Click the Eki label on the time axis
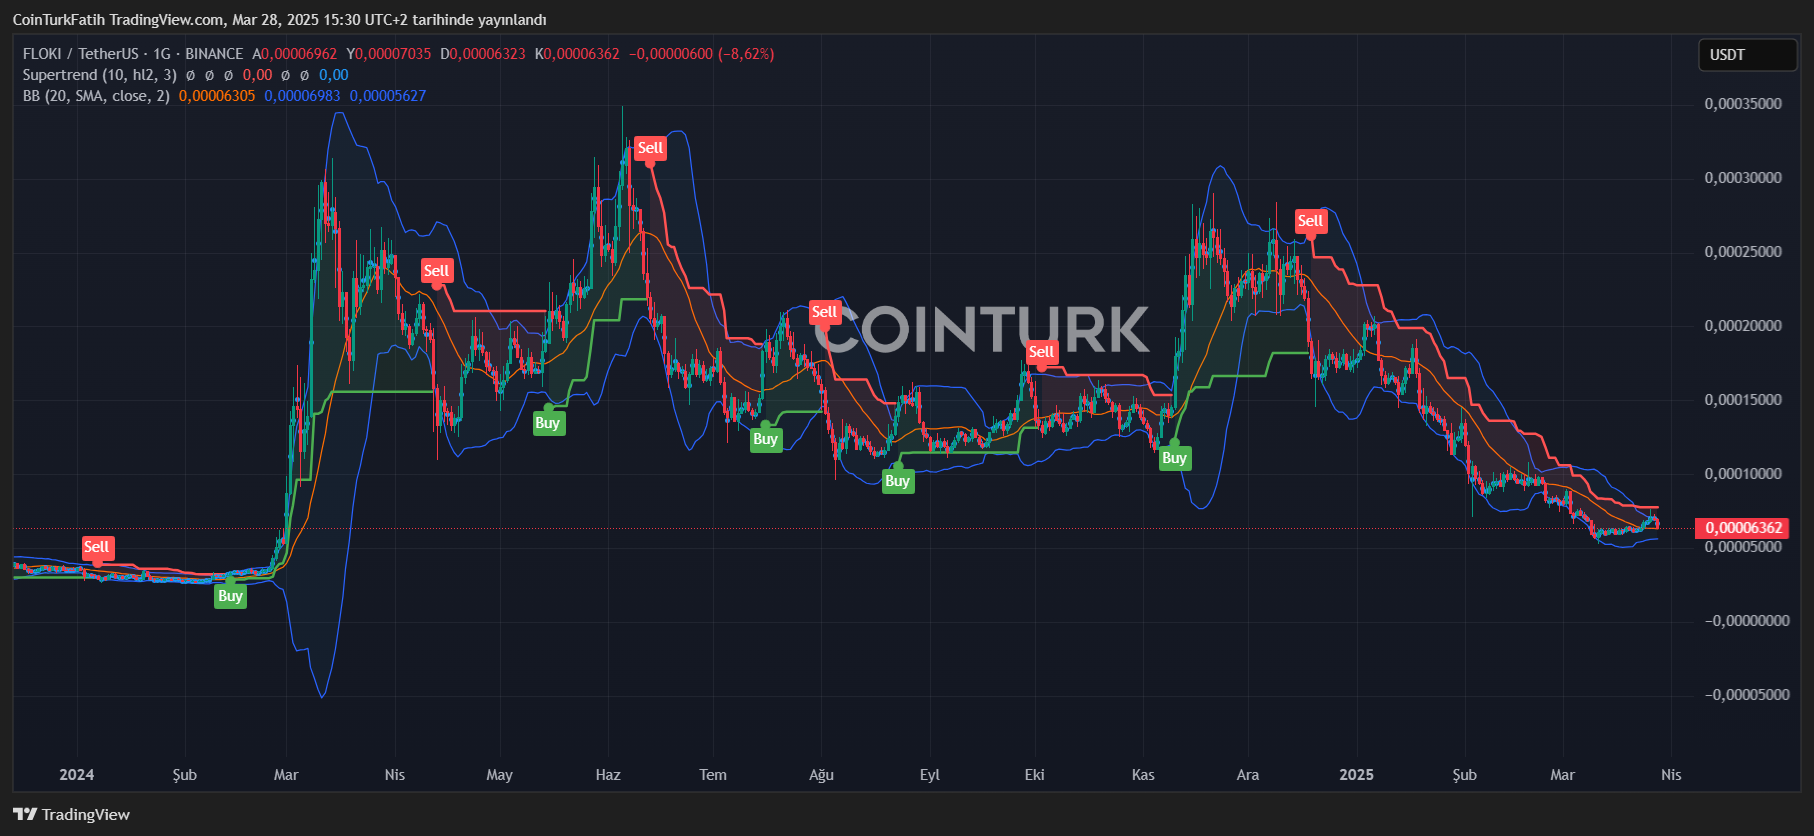This screenshot has height=836, width=1814. pyautogui.click(x=1035, y=775)
